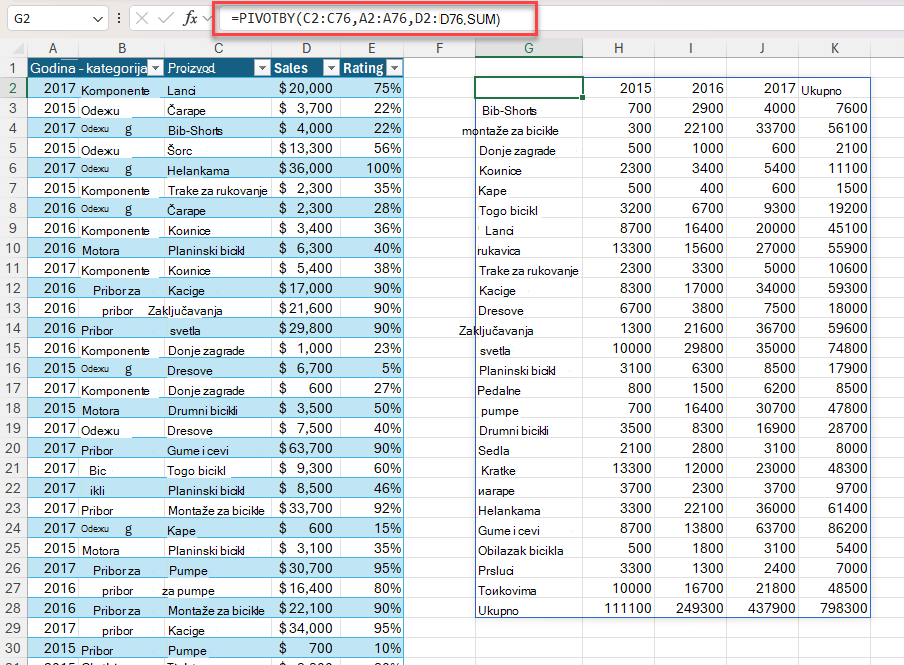Click inside the PIVOTBY formula text
The image size is (904, 665).
pos(366,19)
